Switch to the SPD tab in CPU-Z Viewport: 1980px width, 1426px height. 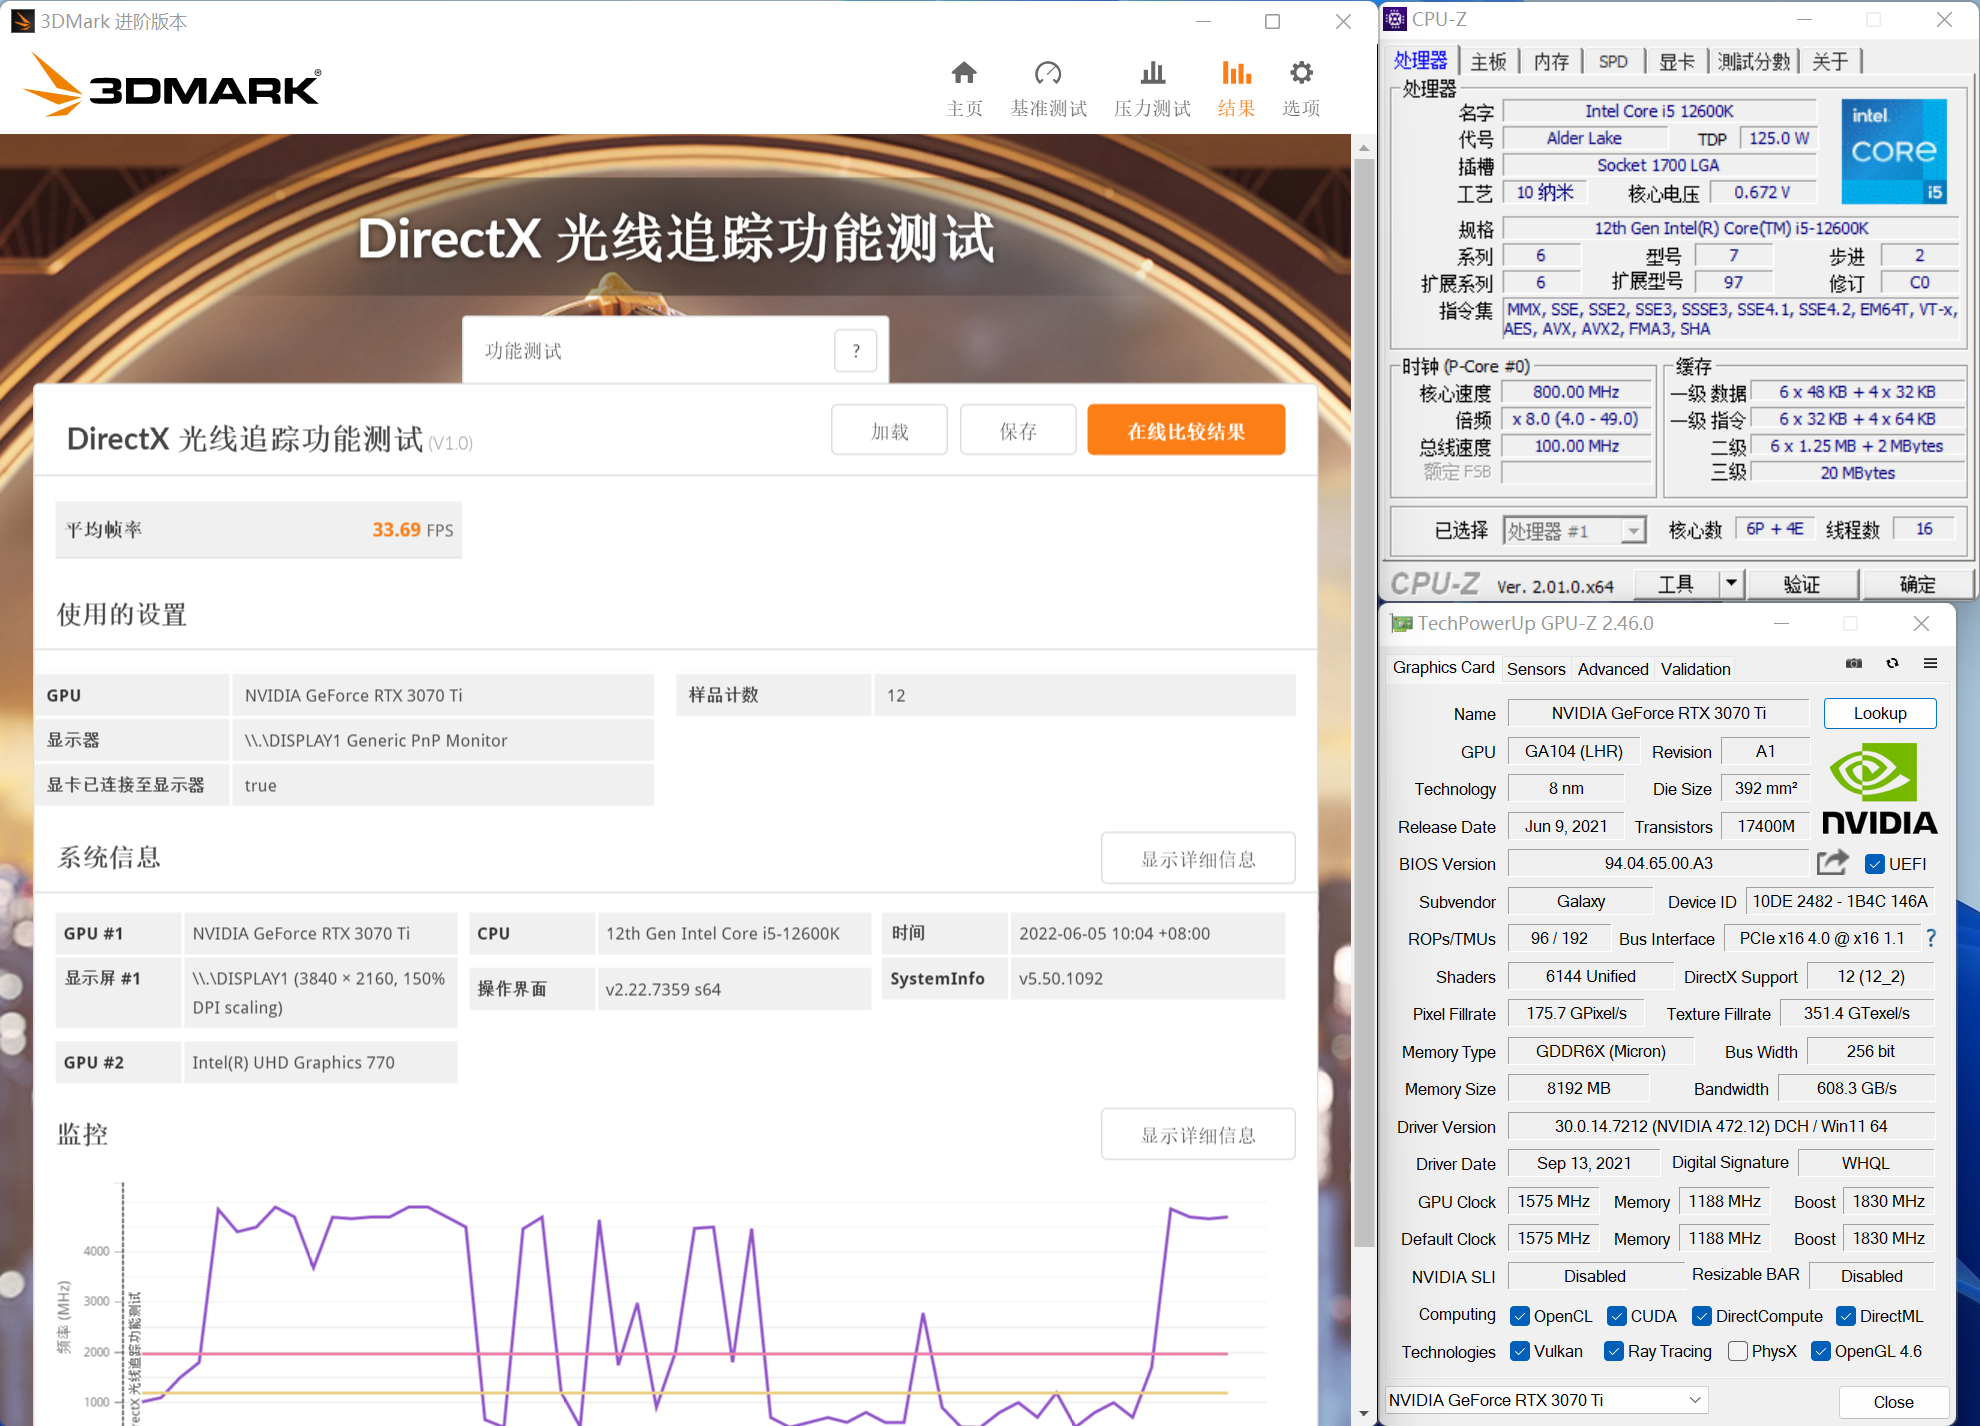tap(1614, 61)
